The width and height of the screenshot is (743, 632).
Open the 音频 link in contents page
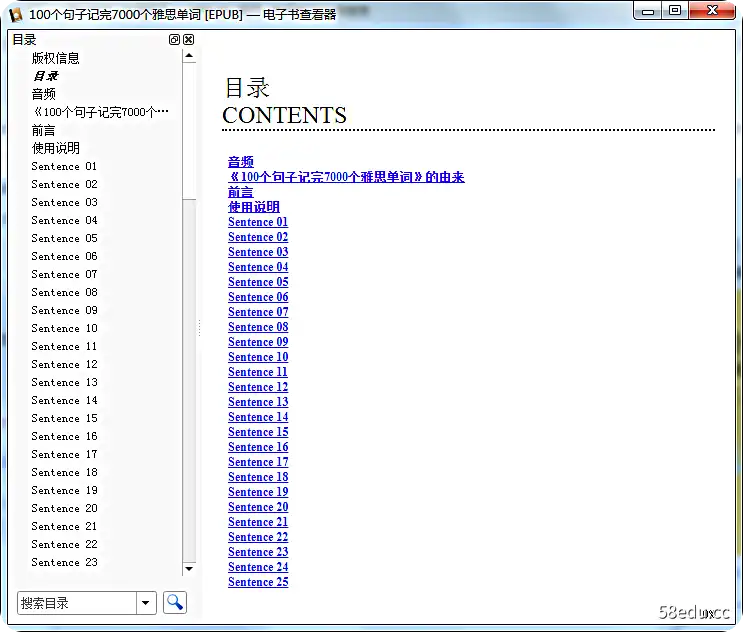pyautogui.click(x=241, y=162)
